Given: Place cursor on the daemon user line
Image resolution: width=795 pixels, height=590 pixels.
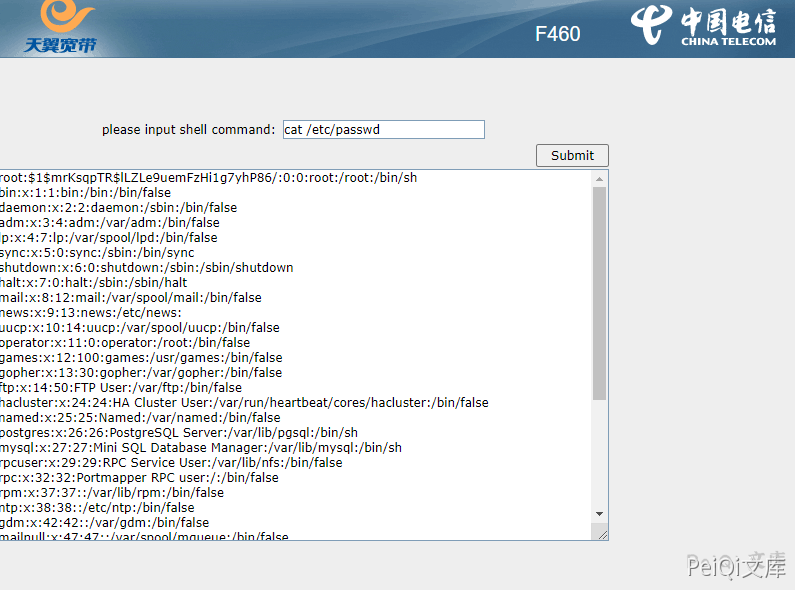Looking at the screenshot, I should click(x=118, y=208).
